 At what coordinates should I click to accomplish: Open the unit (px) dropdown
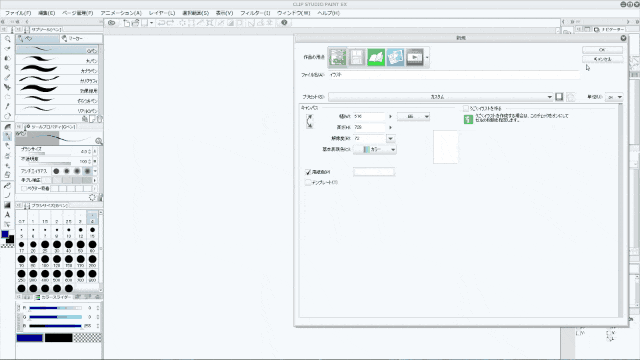click(x=614, y=97)
